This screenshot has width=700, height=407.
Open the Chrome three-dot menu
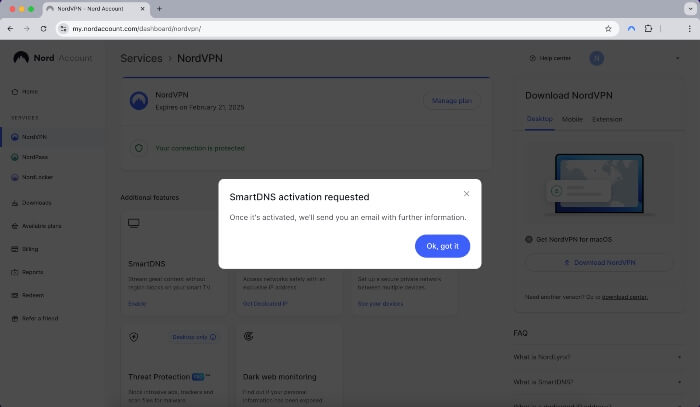click(x=689, y=29)
